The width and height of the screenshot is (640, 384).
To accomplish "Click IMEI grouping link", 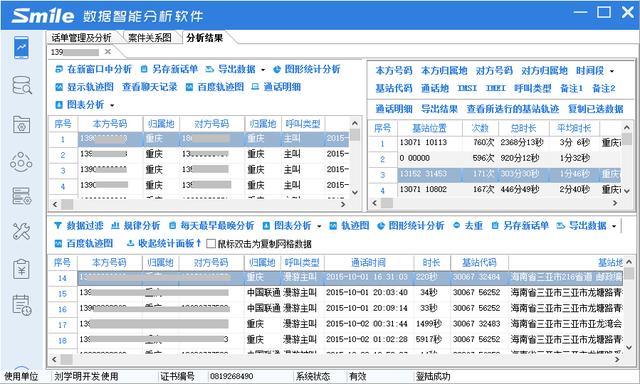I will (x=496, y=88).
